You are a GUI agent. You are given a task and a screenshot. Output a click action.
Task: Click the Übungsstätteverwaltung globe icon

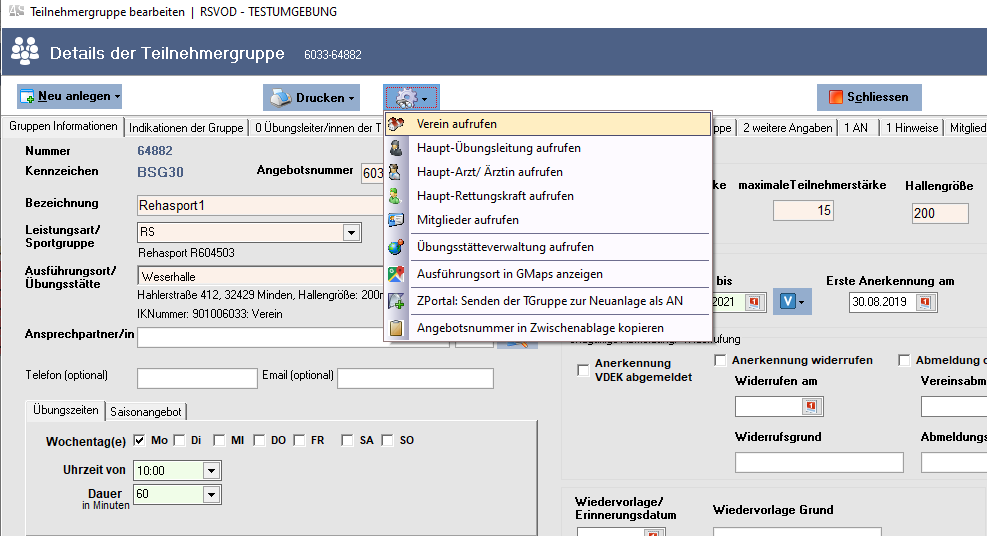(397, 247)
